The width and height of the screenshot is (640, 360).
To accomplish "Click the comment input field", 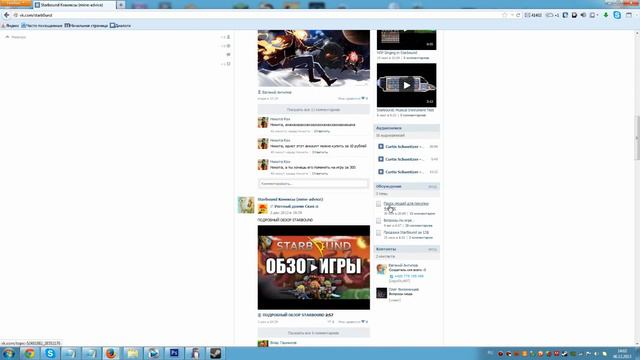I will (x=313, y=184).
